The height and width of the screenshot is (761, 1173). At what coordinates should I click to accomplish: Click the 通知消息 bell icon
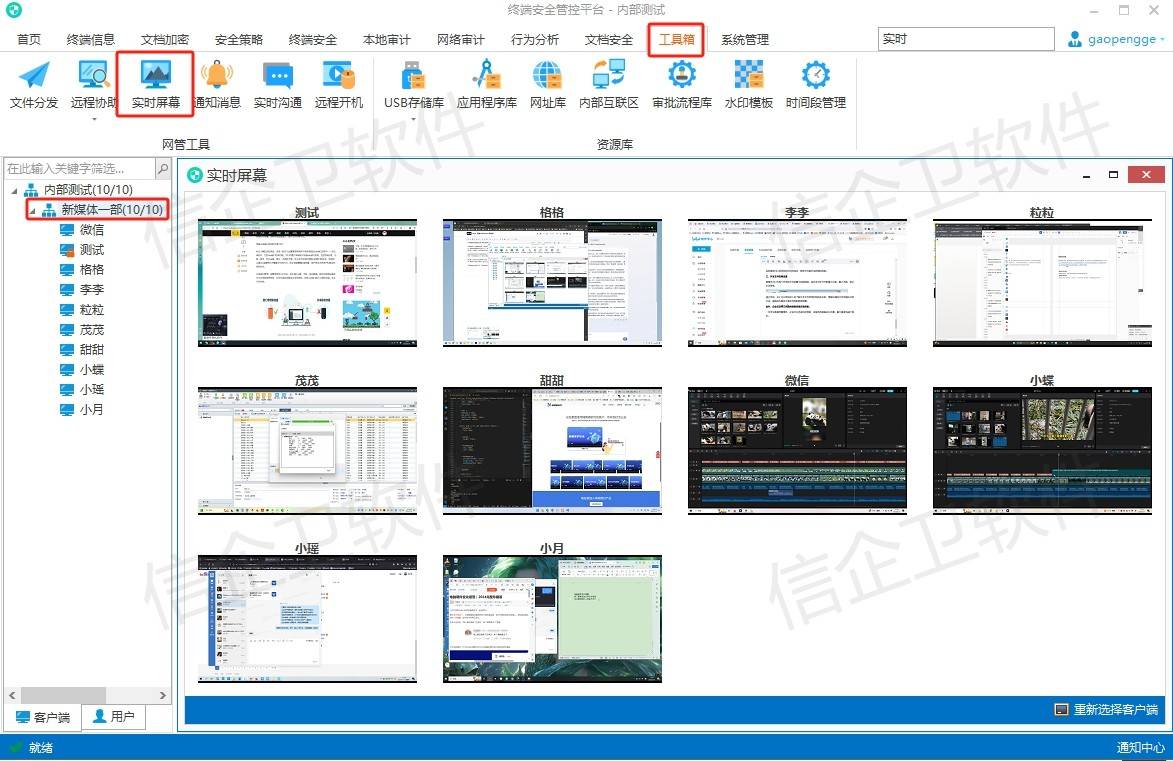[216, 84]
